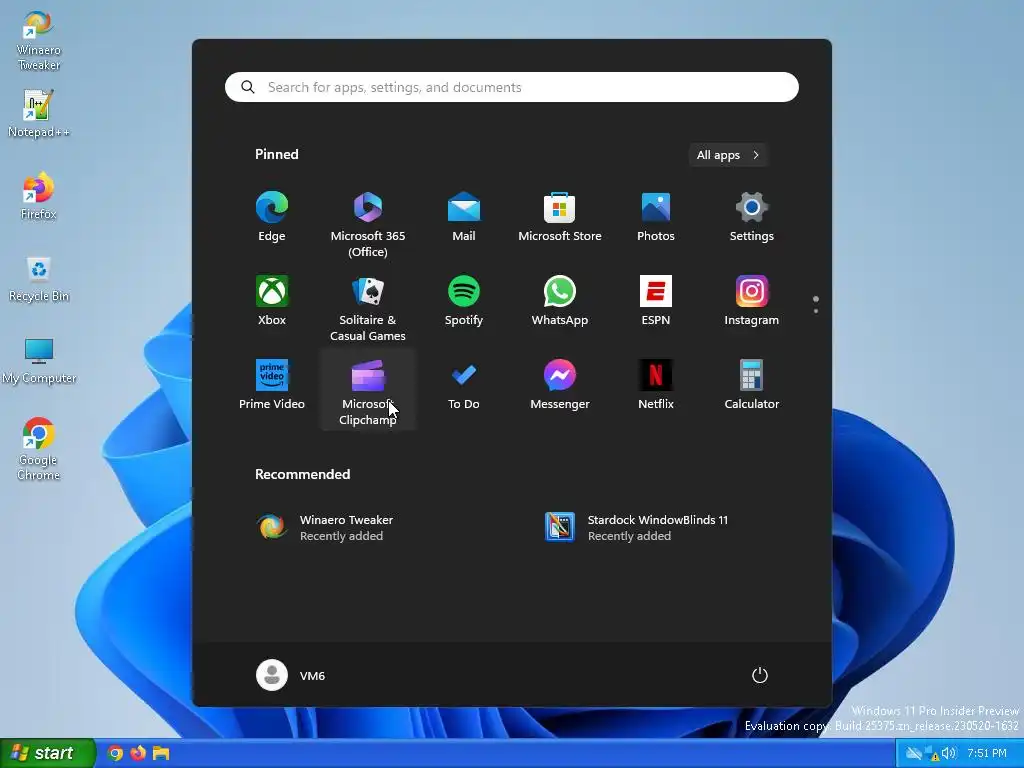Image resolution: width=1024 pixels, height=768 pixels.
Task: Select My Computer desktop icon
Action: coord(39,360)
